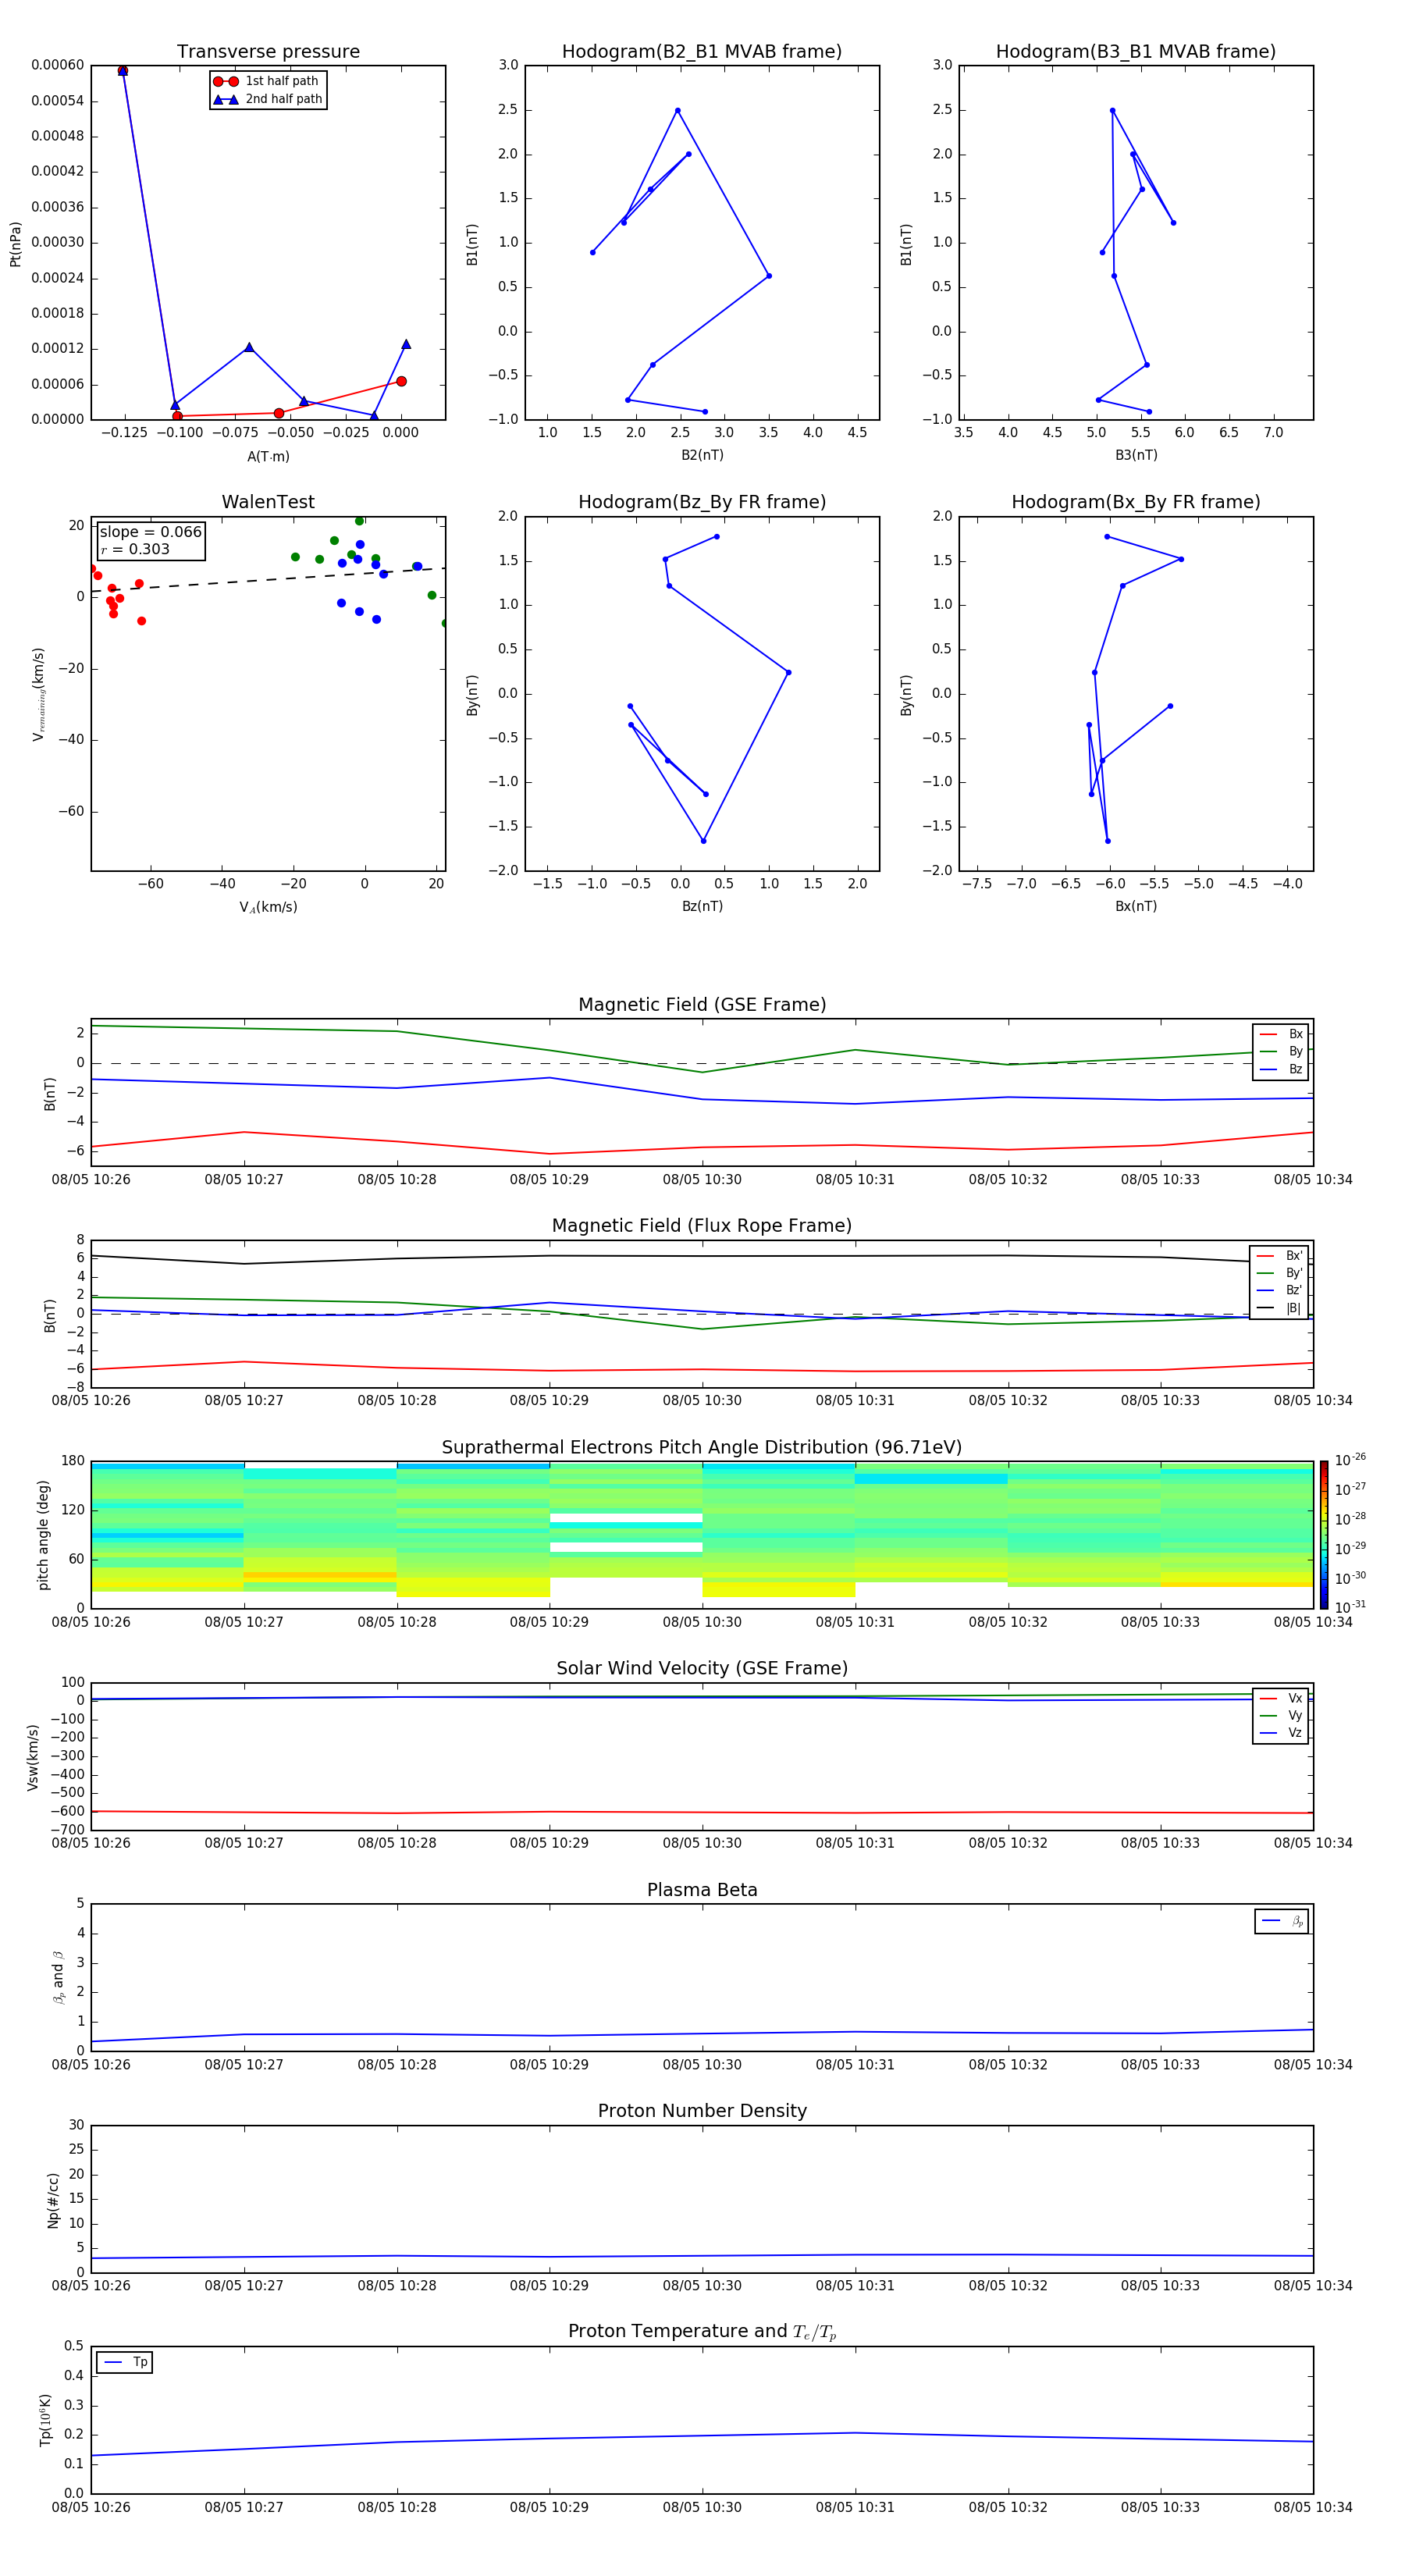
Task: Click the "V_remaining(km/s)" y-axis label
Action: (39, 694)
